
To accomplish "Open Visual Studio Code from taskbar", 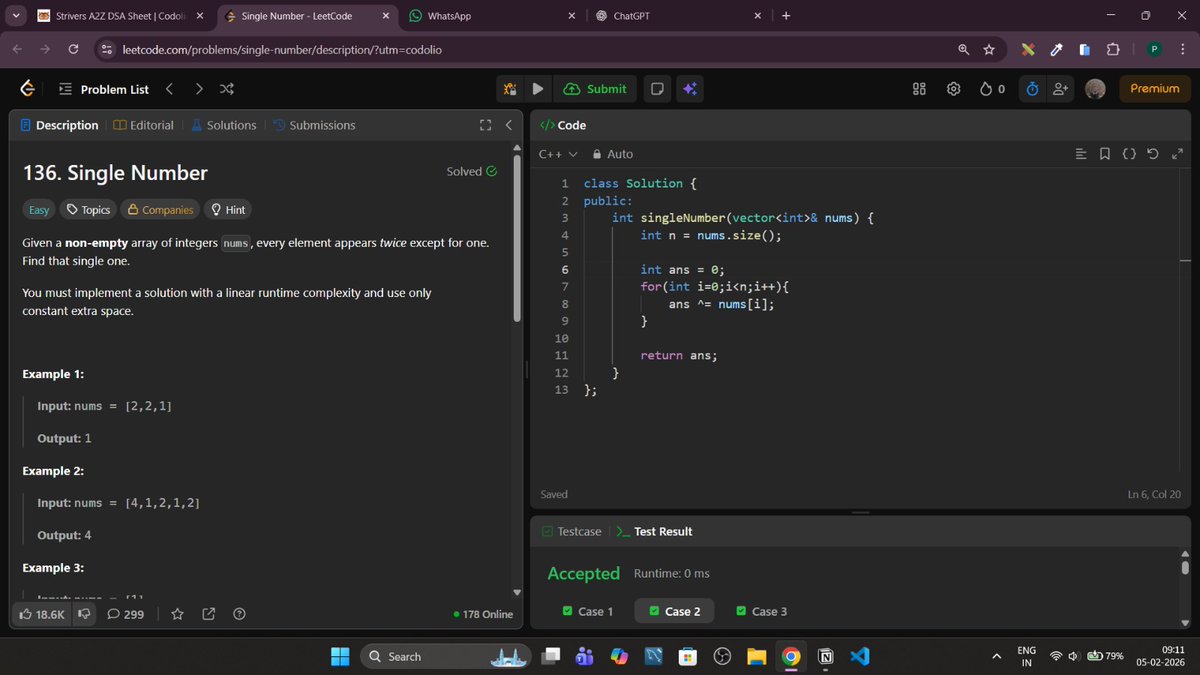I will (859, 656).
